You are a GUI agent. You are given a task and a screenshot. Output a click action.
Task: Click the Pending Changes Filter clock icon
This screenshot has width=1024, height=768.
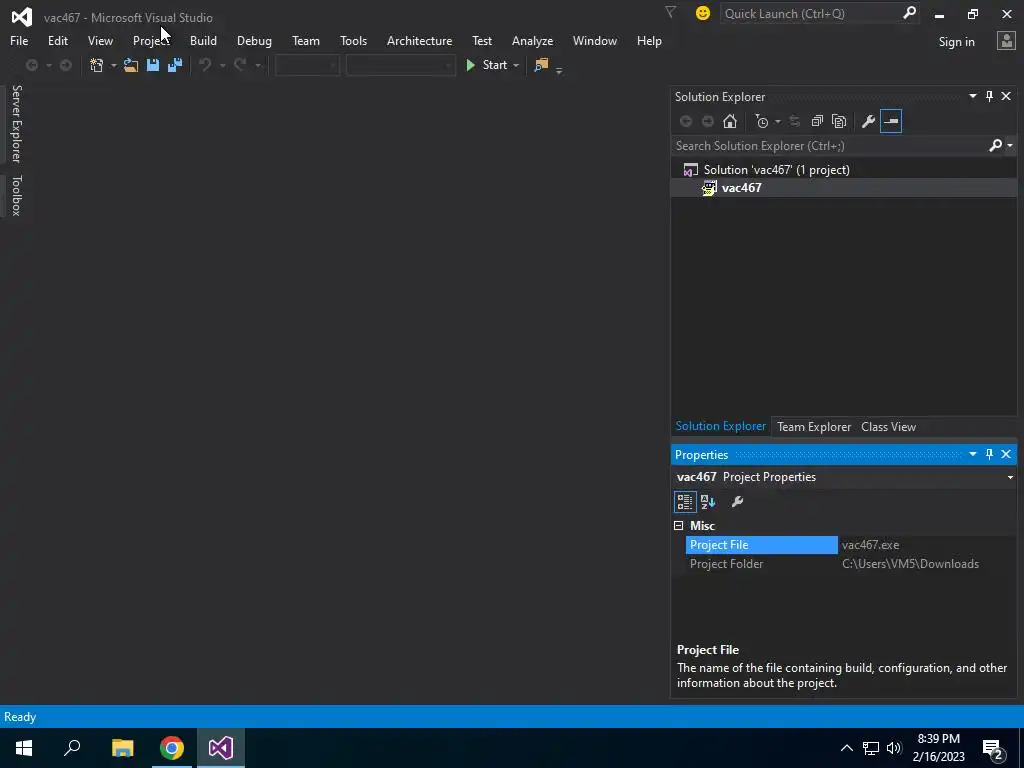tap(761, 121)
